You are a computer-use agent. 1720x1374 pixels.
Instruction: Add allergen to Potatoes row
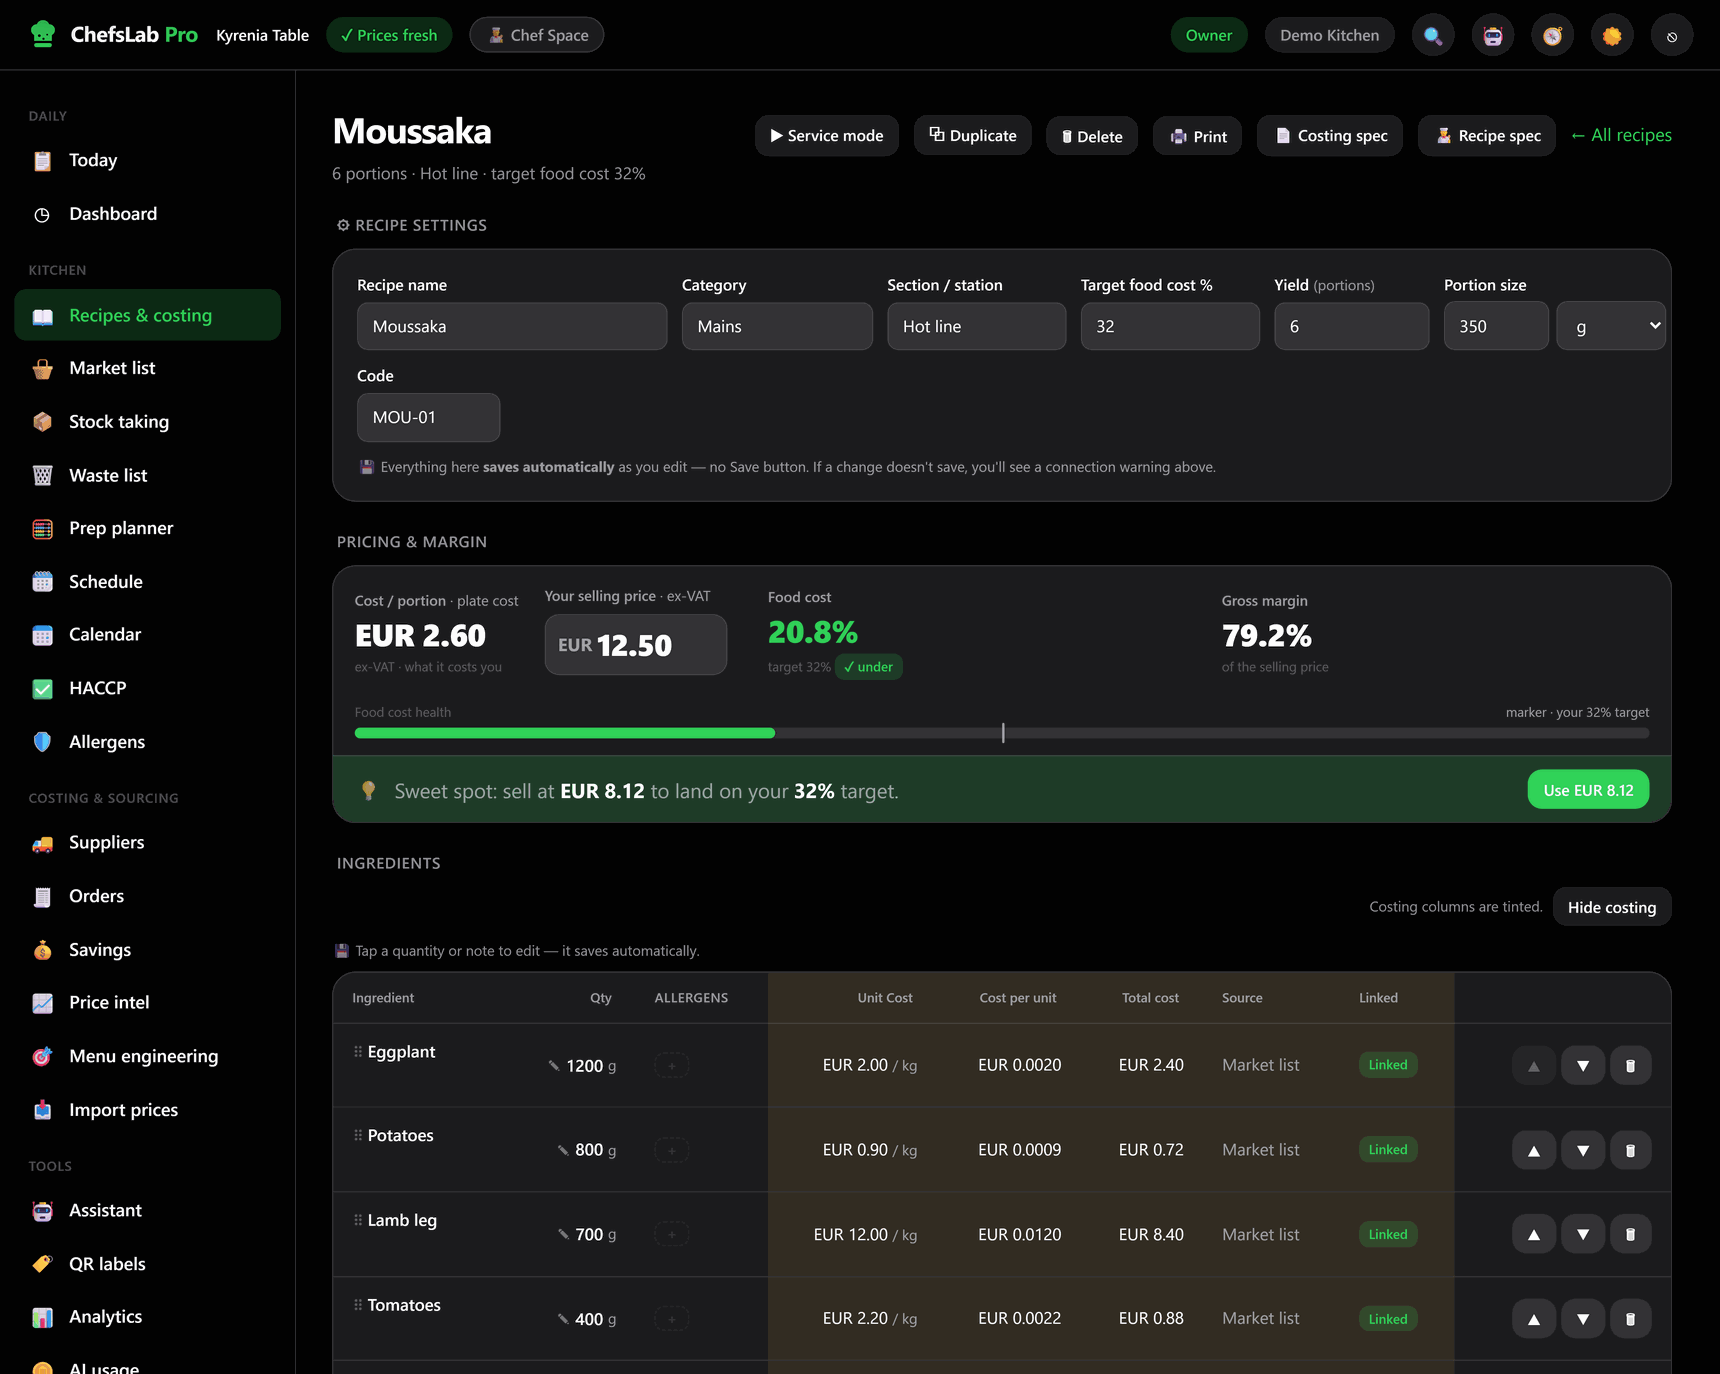point(672,1151)
